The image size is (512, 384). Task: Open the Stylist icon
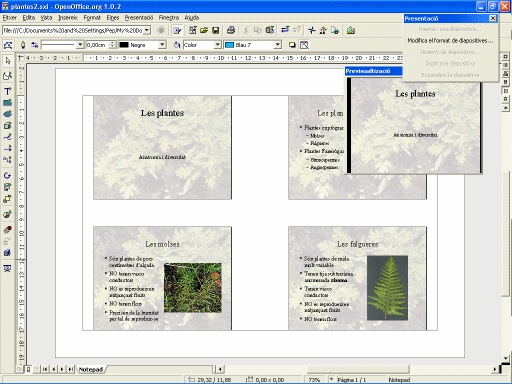[x=323, y=30]
